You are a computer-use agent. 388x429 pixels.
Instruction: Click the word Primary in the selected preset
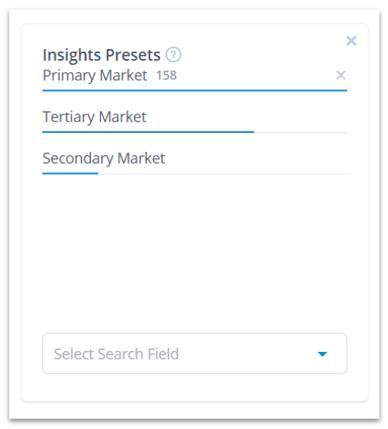pos(69,76)
